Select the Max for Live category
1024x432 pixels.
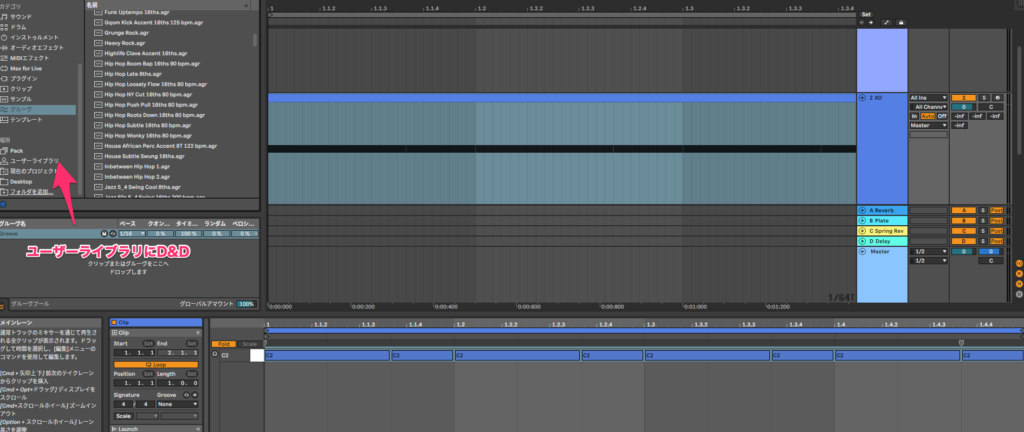tap(26, 67)
